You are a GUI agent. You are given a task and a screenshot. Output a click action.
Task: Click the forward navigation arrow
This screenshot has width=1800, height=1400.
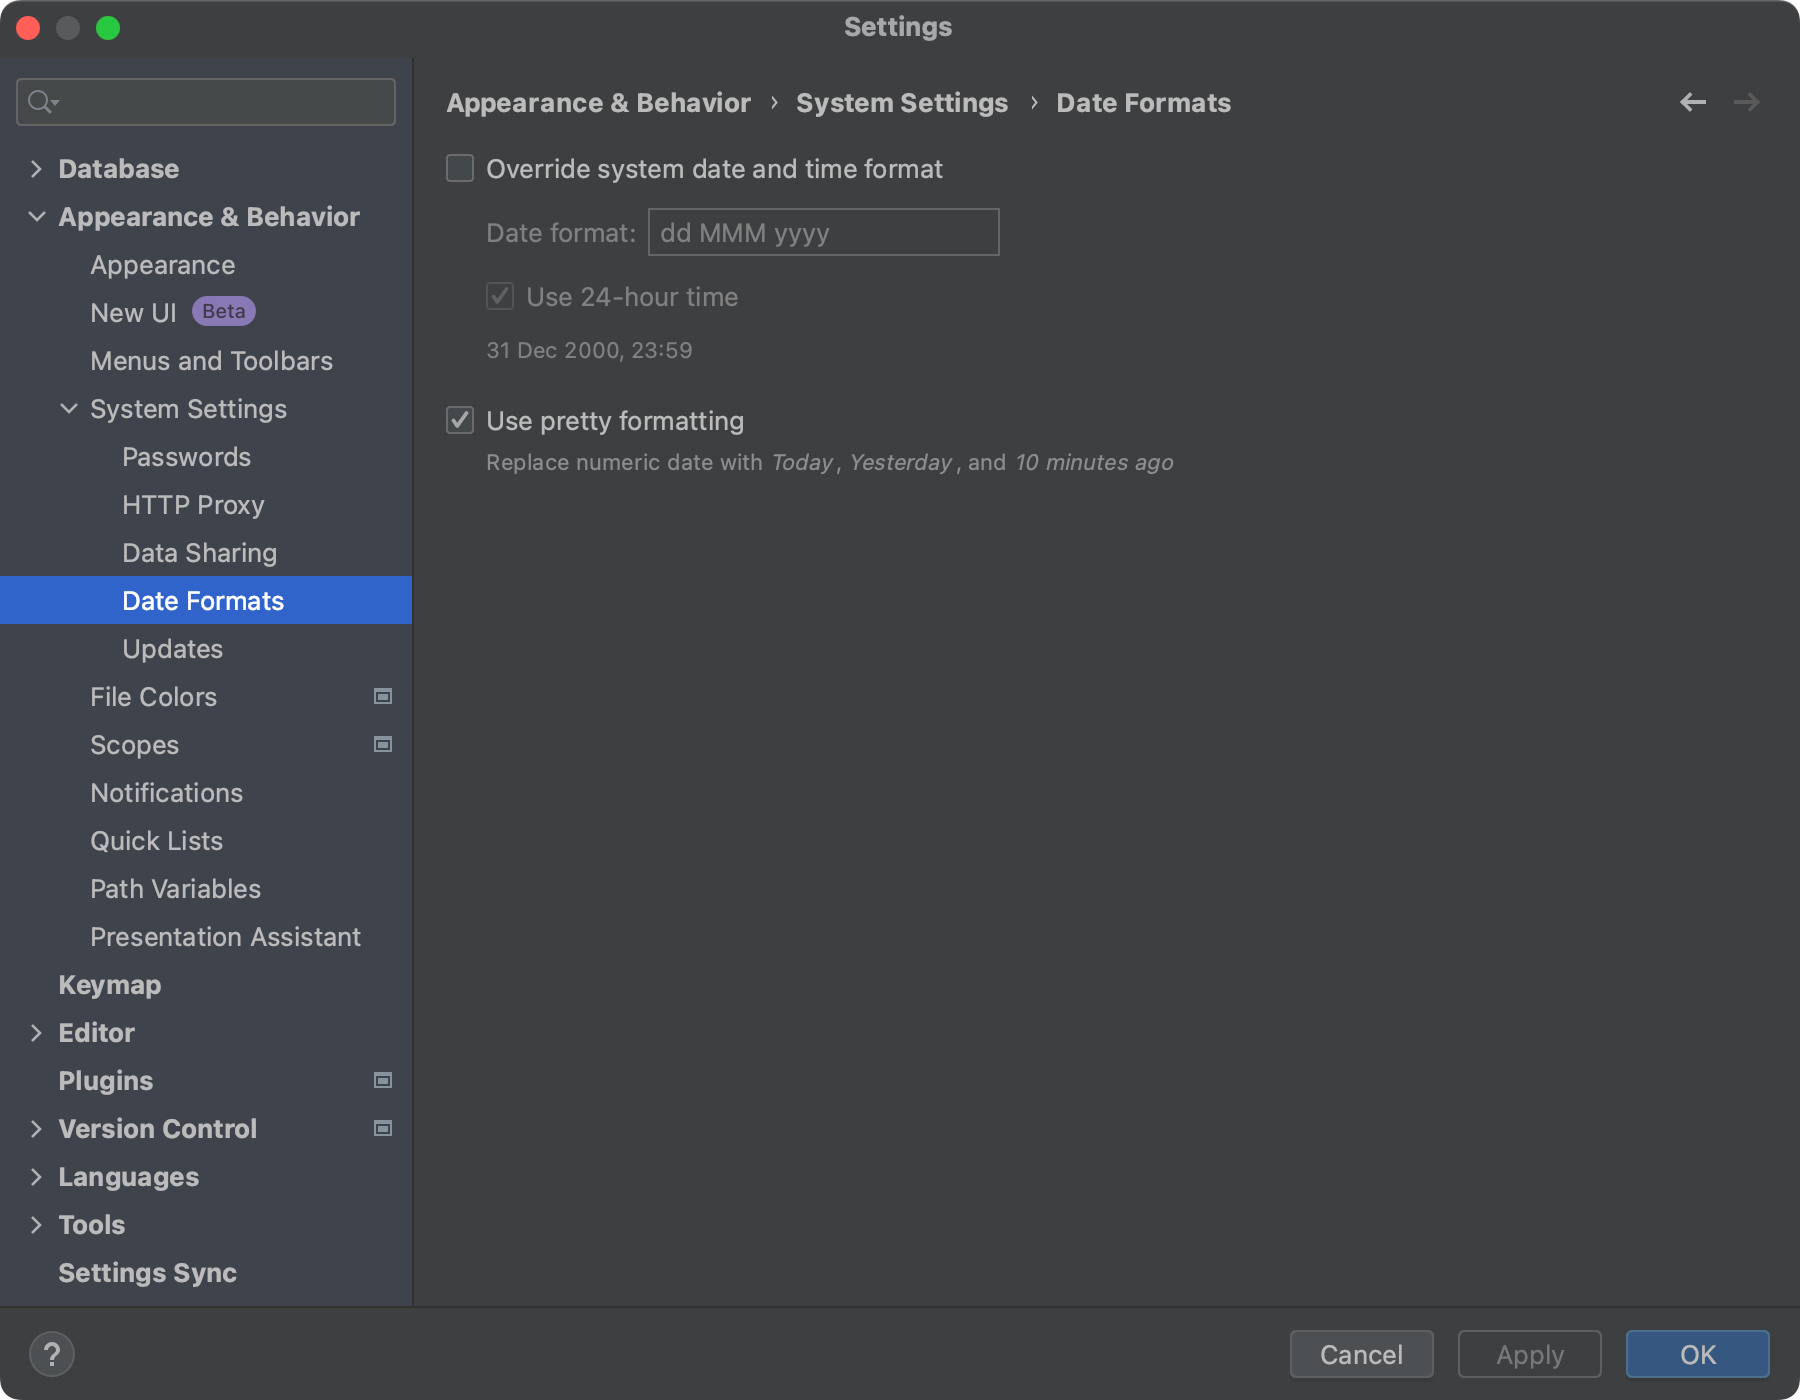(1746, 101)
